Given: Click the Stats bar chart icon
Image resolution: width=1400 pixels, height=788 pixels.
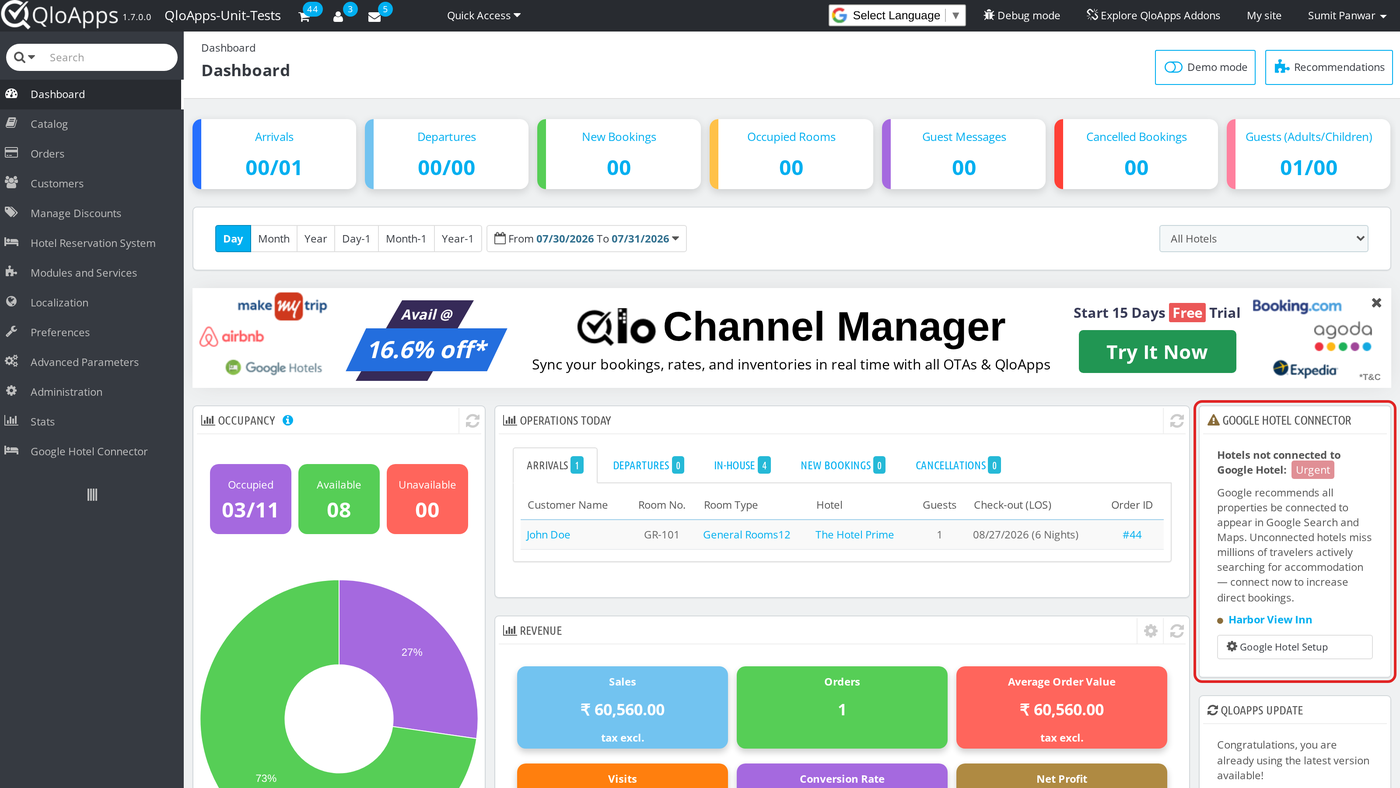Looking at the screenshot, I should (11, 421).
